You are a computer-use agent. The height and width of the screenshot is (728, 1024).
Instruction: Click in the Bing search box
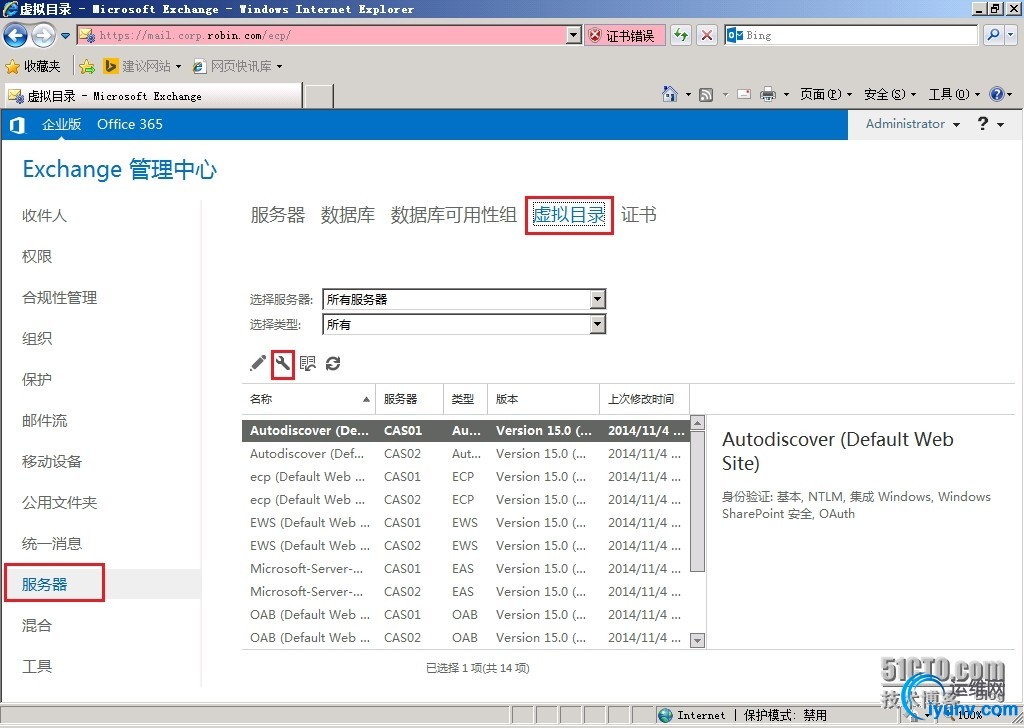click(861, 35)
